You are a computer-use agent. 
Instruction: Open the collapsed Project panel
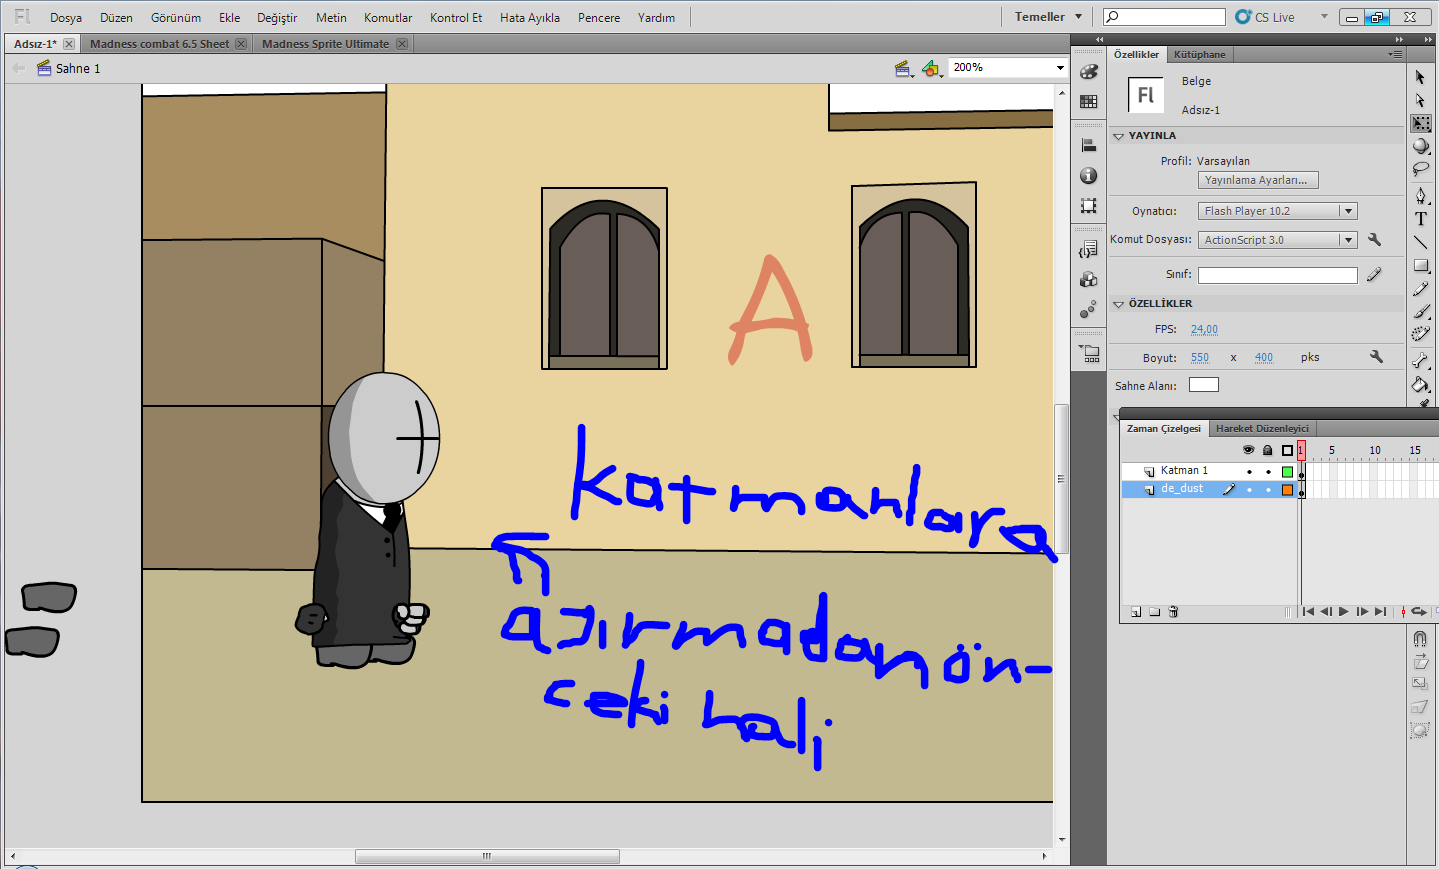pyautogui.click(x=1089, y=353)
